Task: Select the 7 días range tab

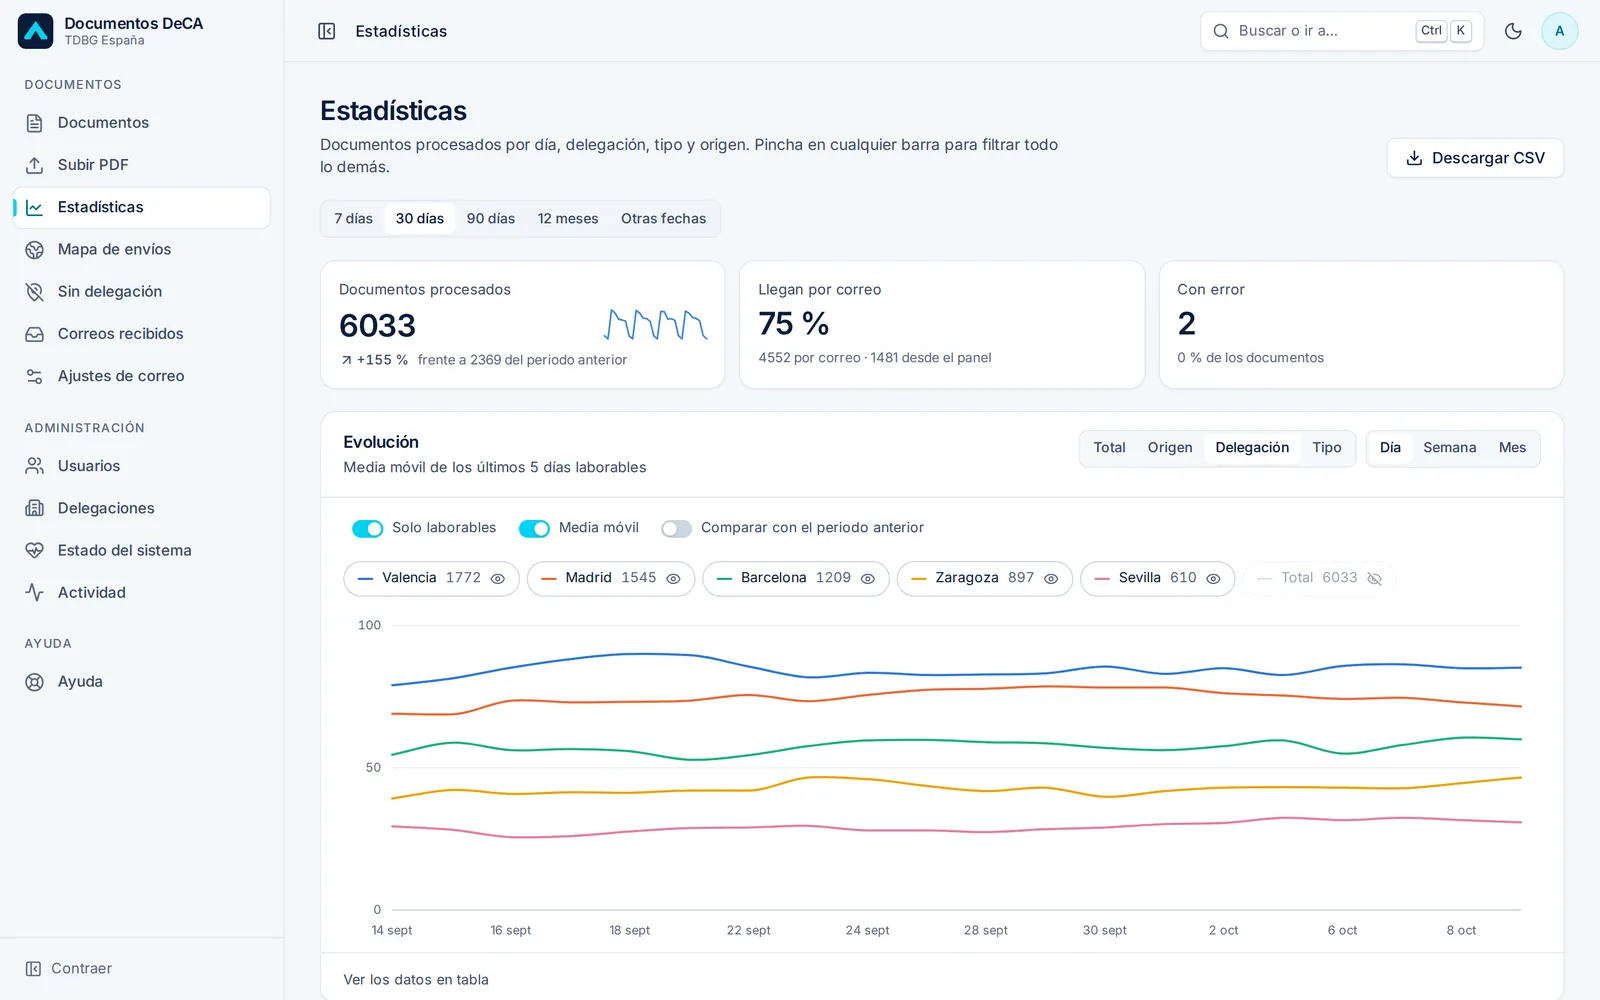Action: click(353, 219)
